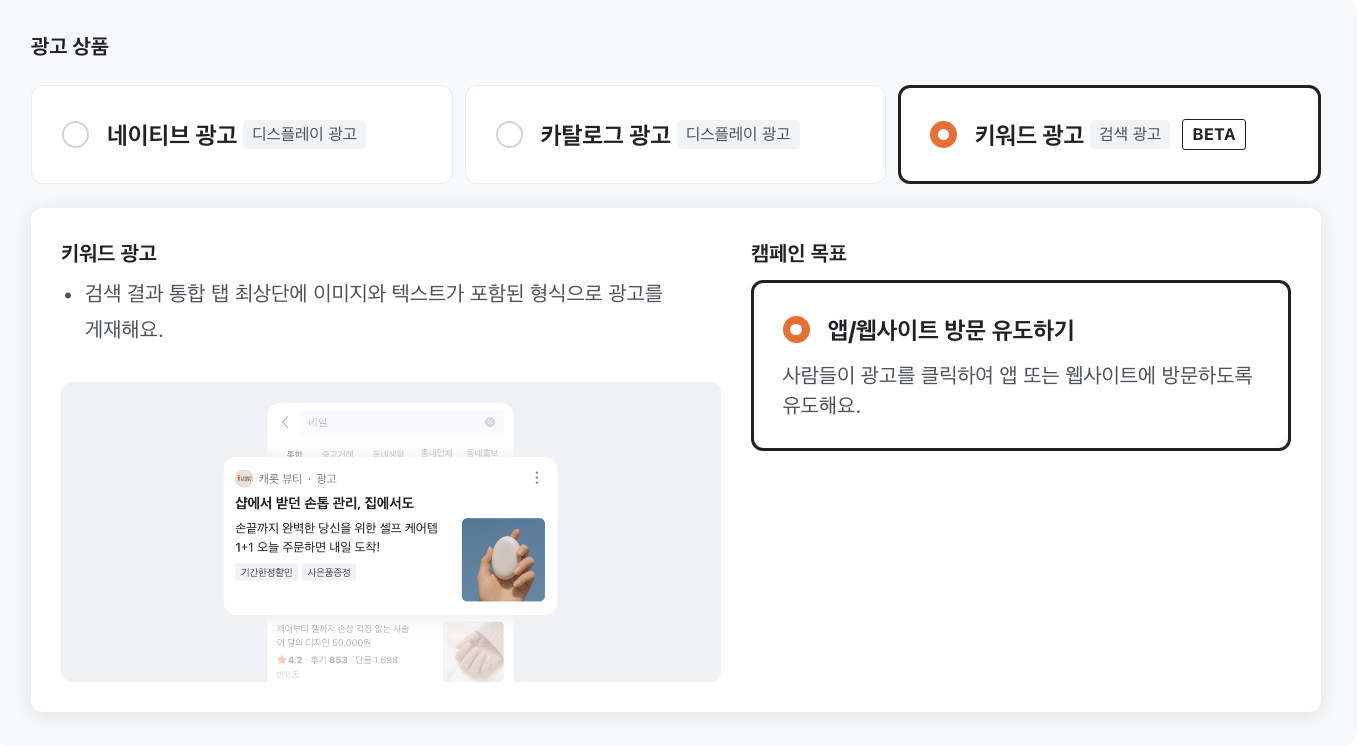Select 앱/웹사이트 방문 유도하기 campaign goal radio

coord(796,329)
